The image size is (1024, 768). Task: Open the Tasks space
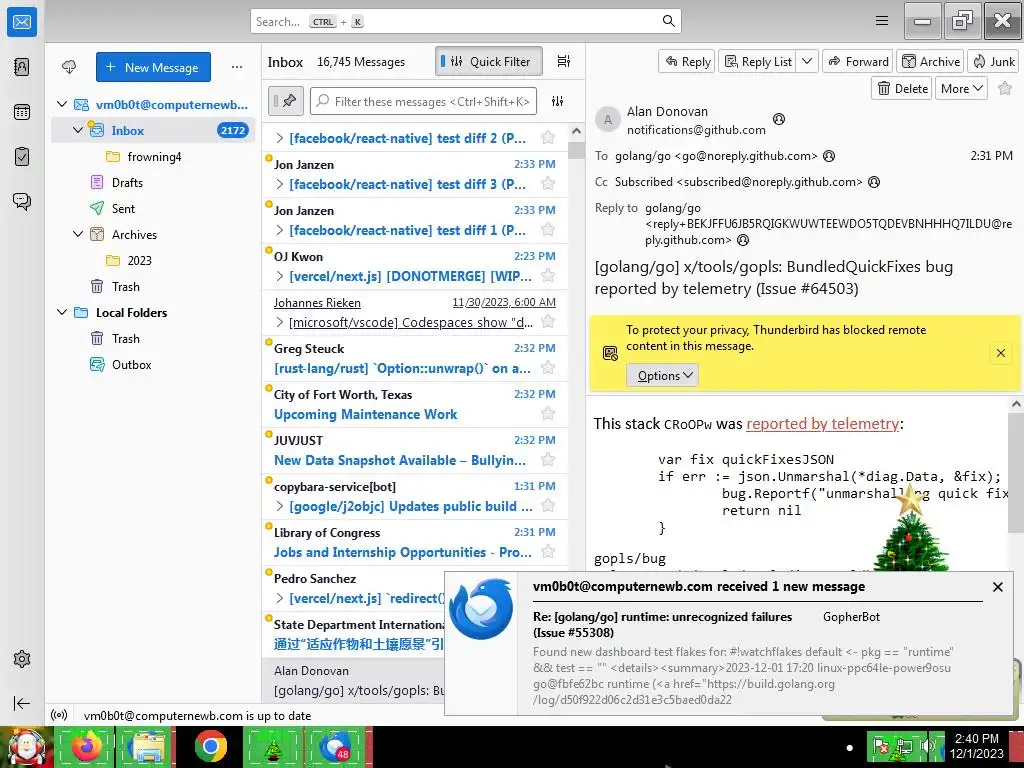click(22, 157)
